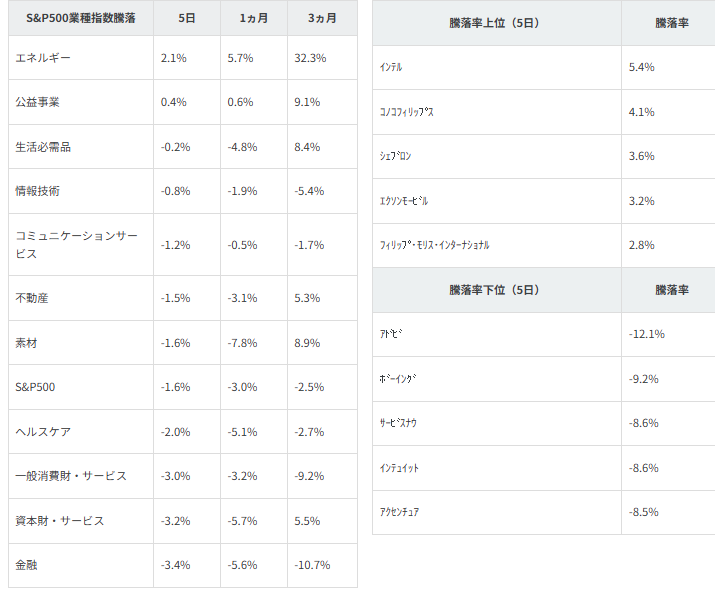Select the ヘルスケア sector cell
The width and height of the screenshot is (715, 600).
pos(43,432)
